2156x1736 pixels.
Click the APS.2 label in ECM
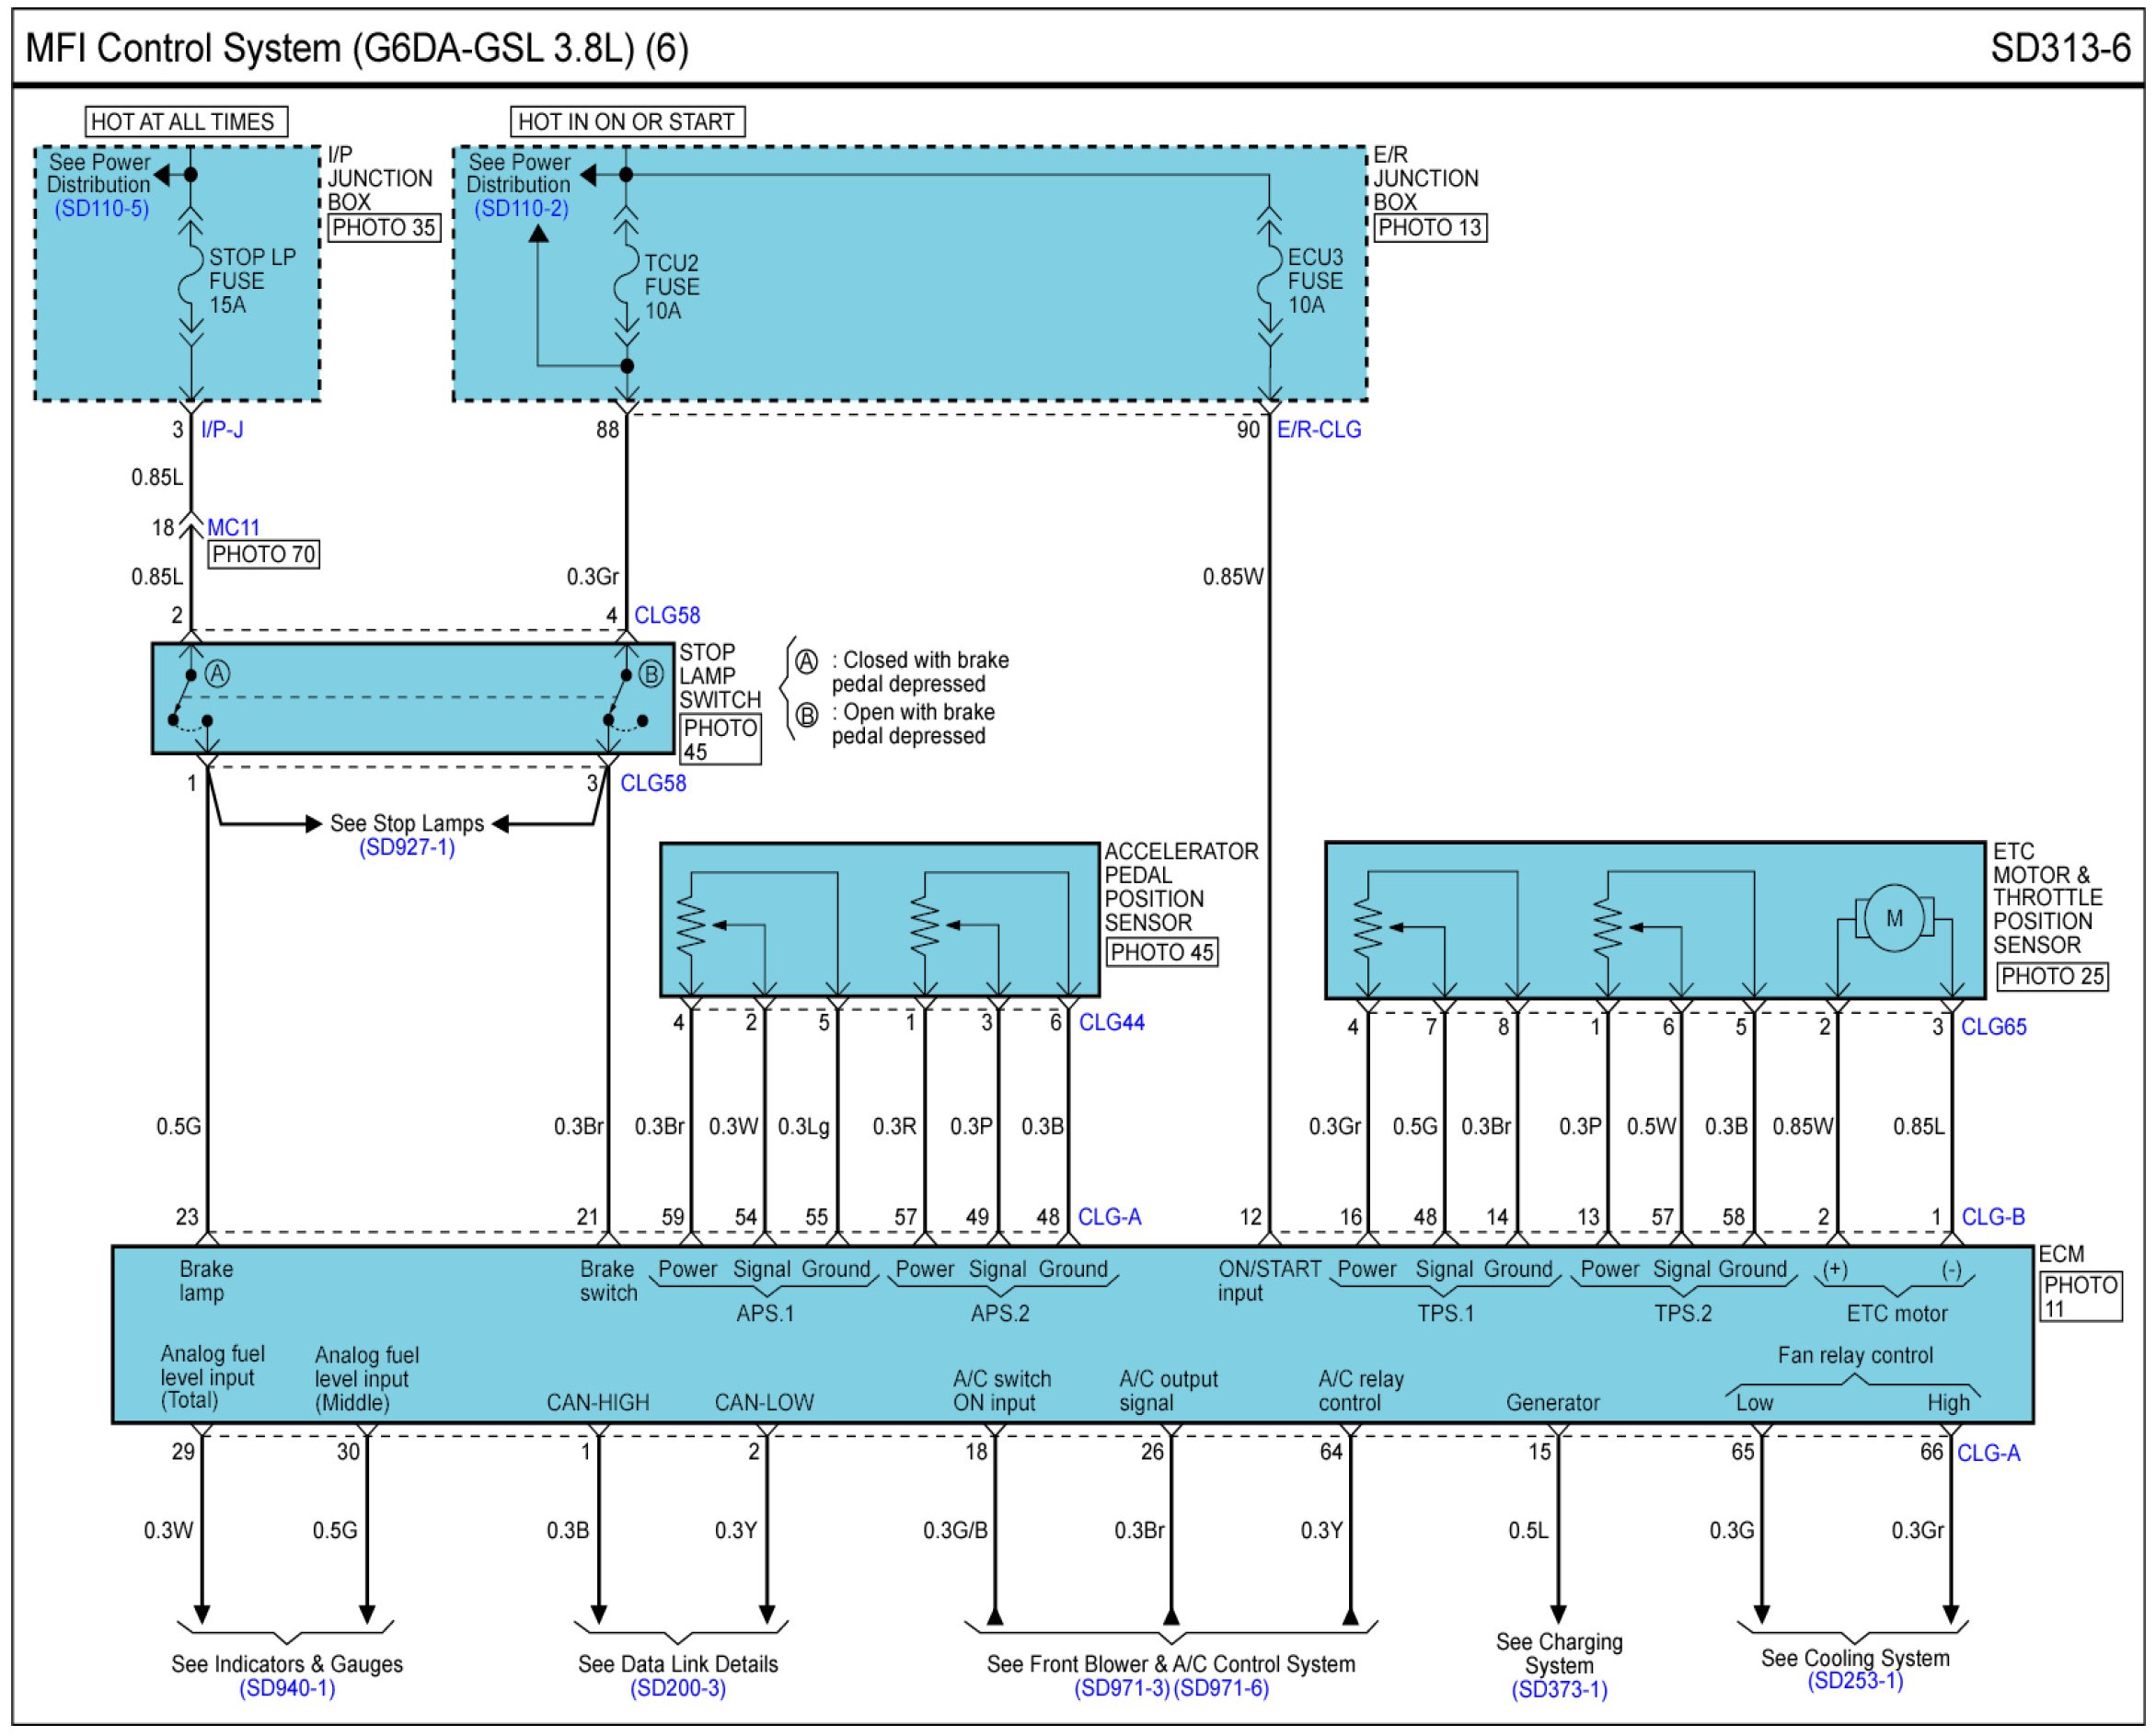(x=1000, y=1313)
